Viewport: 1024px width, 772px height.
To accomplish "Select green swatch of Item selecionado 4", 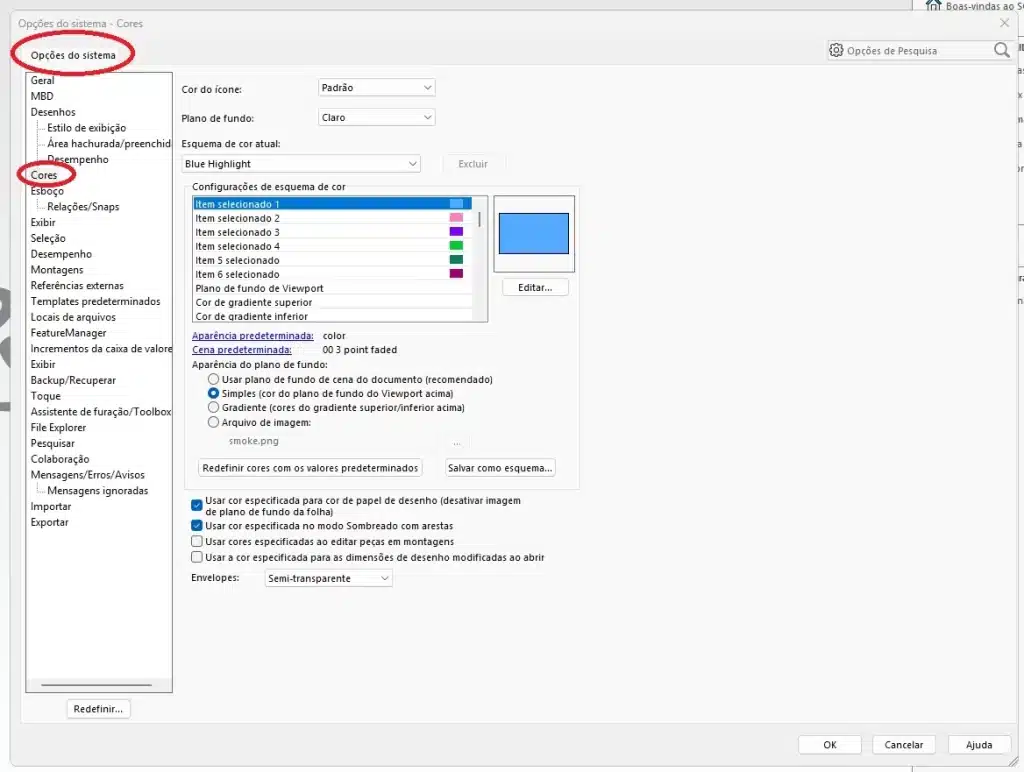I will 456,246.
